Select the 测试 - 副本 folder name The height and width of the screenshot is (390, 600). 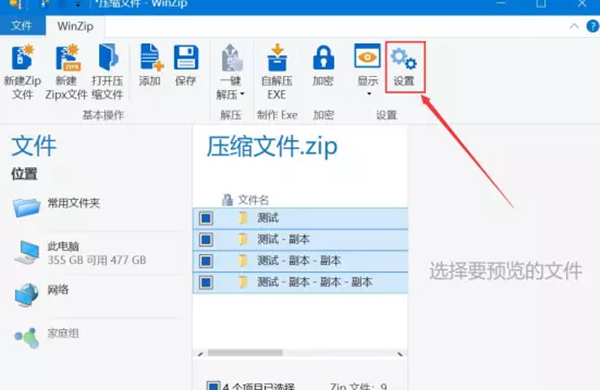(x=284, y=240)
